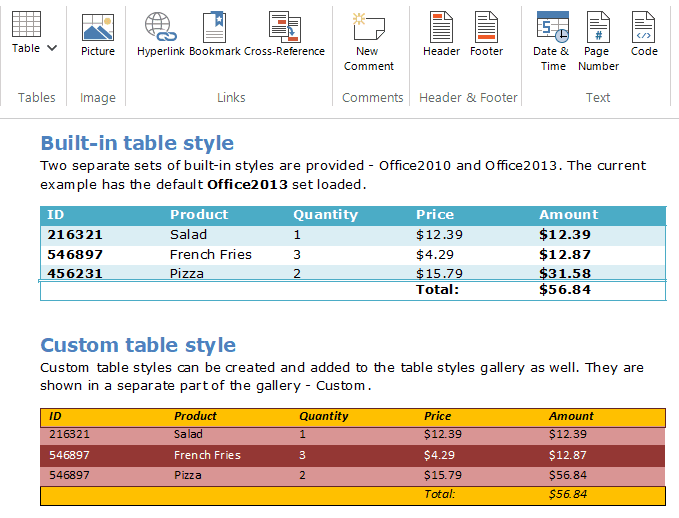Select italic 'Product' header in custom table
Screen dimensions: 679x518
coord(195,416)
